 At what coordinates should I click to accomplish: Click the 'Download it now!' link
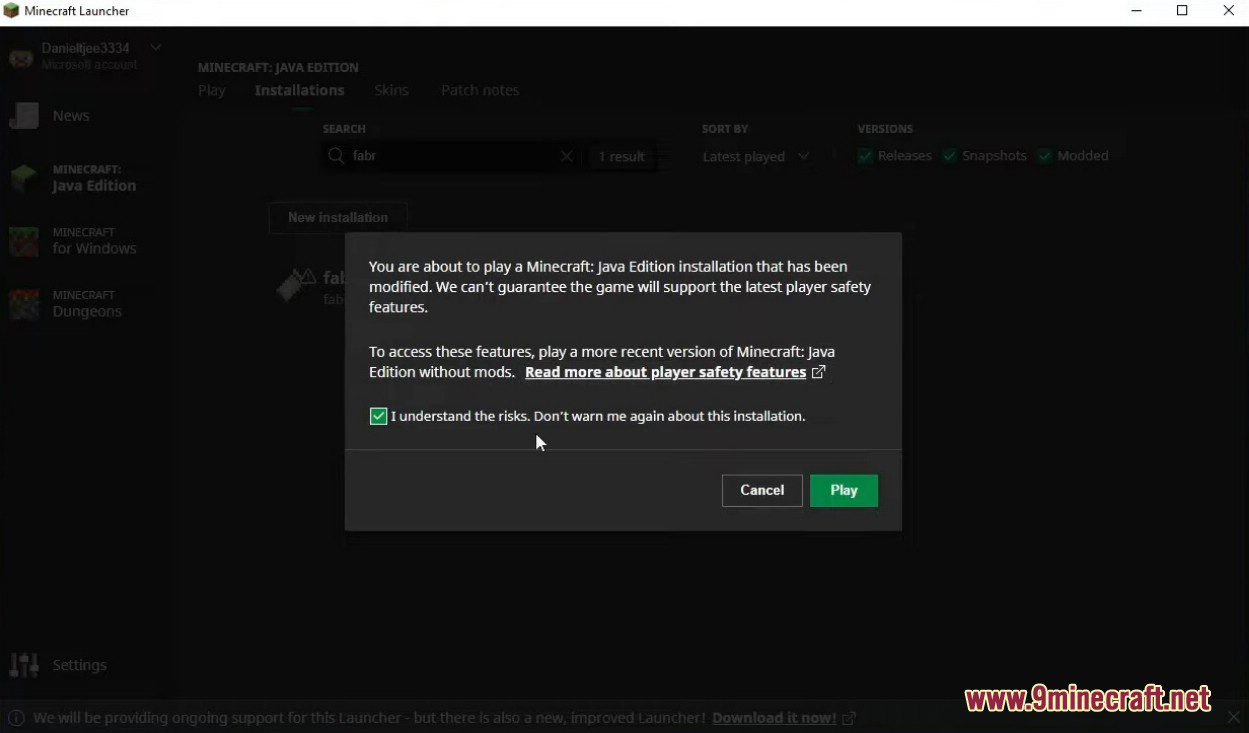[774, 718]
